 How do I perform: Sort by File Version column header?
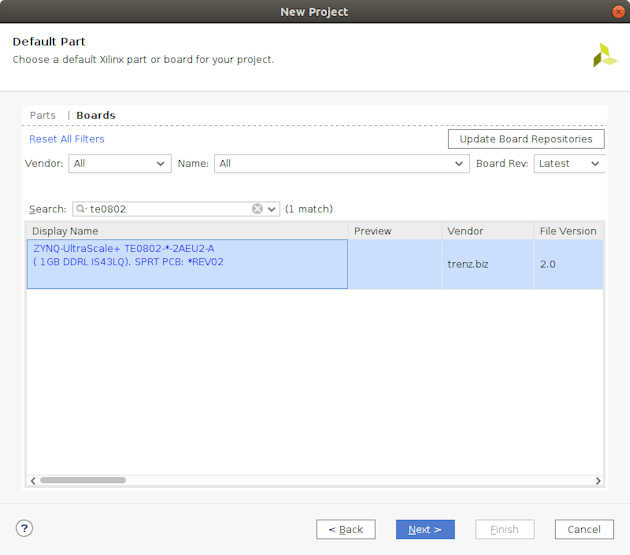click(x=569, y=231)
